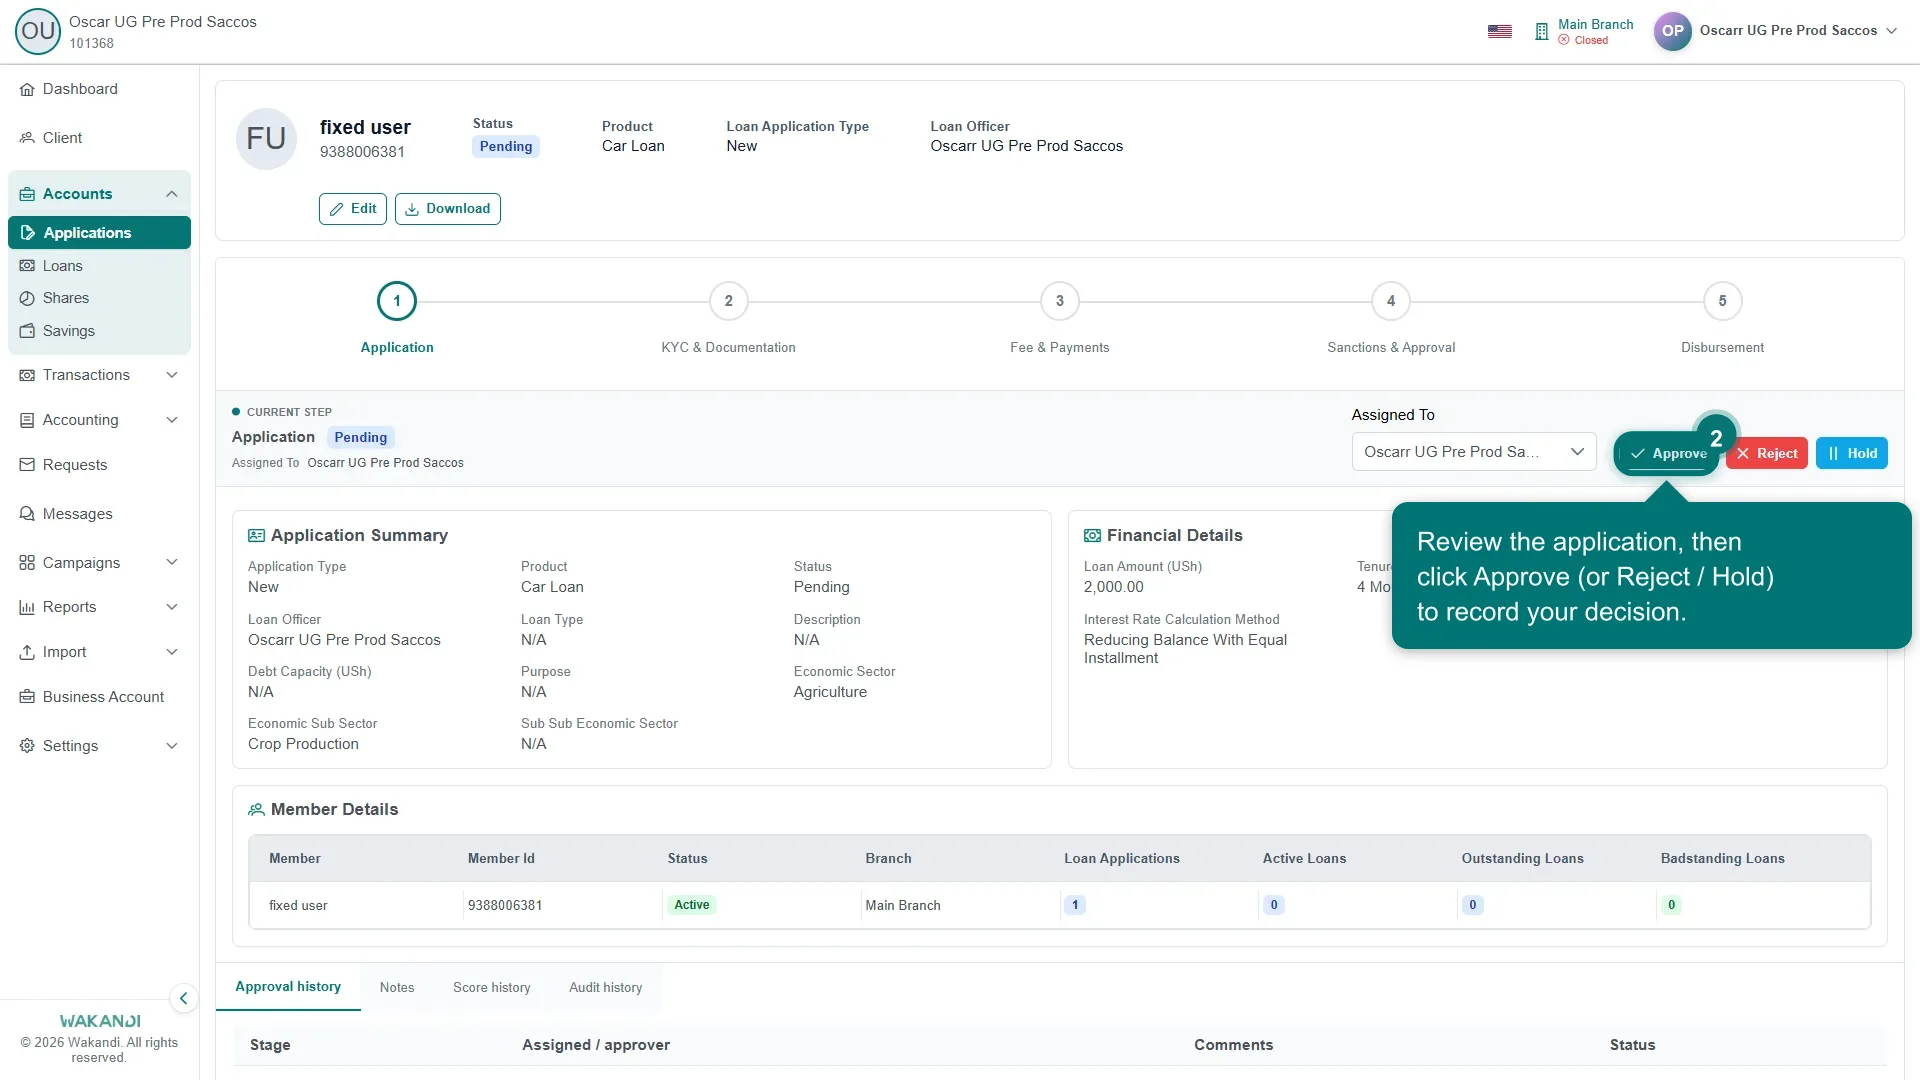The width and height of the screenshot is (1920, 1080).
Task: Edit the loan application
Action: (x=353, y=209)
